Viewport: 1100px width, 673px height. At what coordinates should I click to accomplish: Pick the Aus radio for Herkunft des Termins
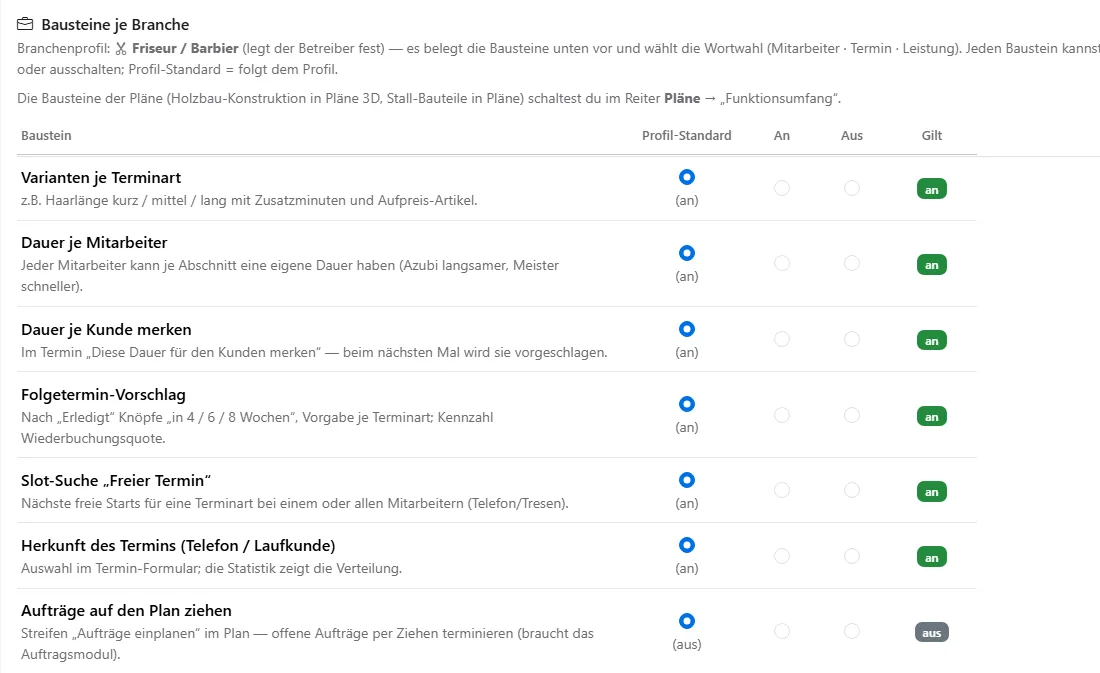click(852, 556)
